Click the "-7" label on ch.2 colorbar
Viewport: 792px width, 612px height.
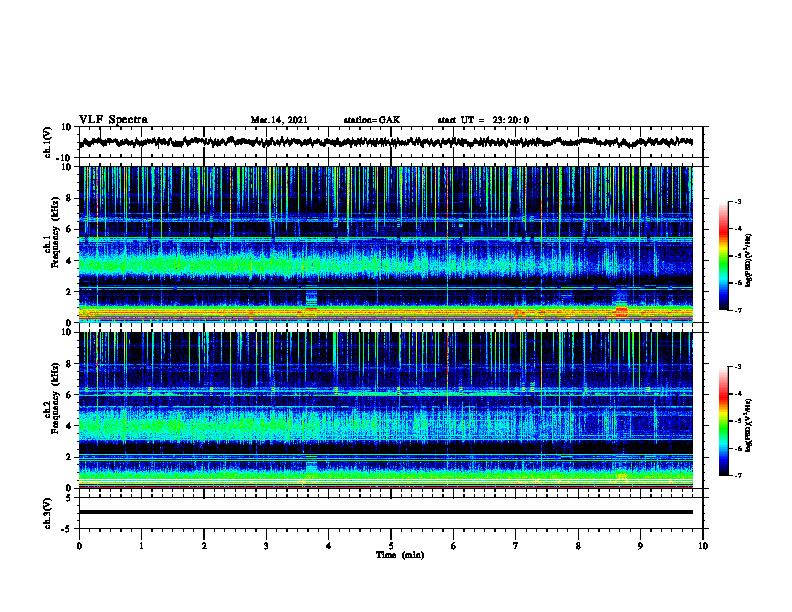pyautogui.click(x=738, y=476)
